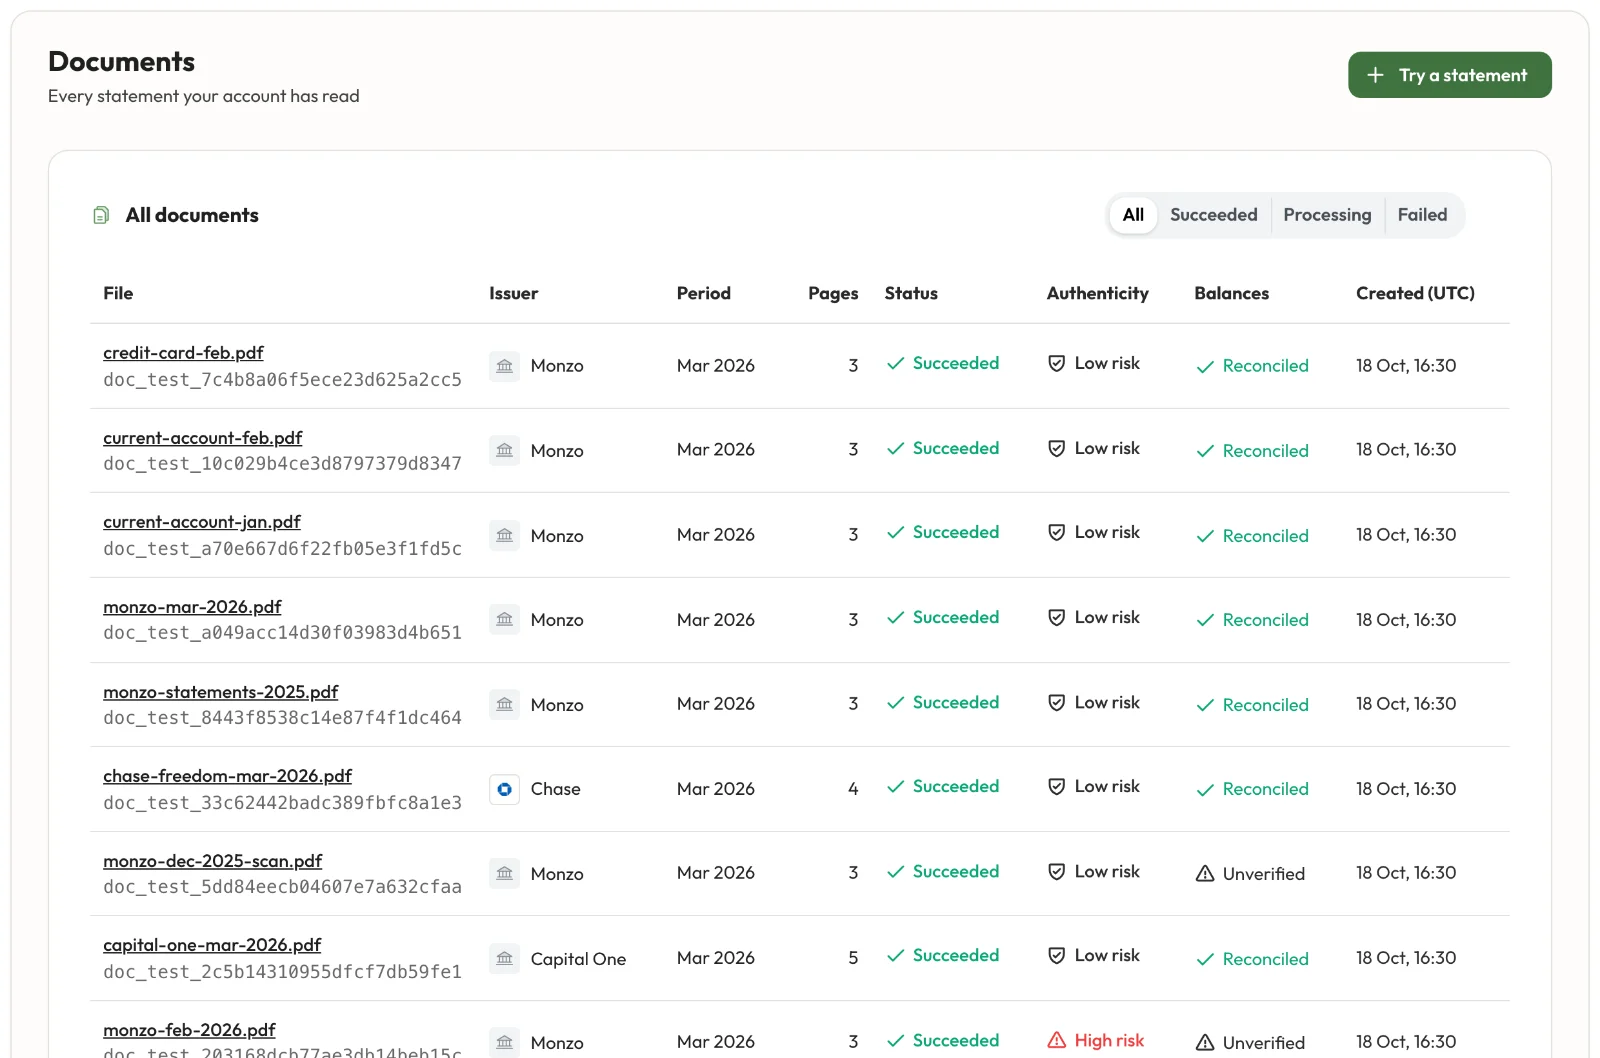
Task: Click the Created (UTC) column header
Action: (x=1415, y=293)
